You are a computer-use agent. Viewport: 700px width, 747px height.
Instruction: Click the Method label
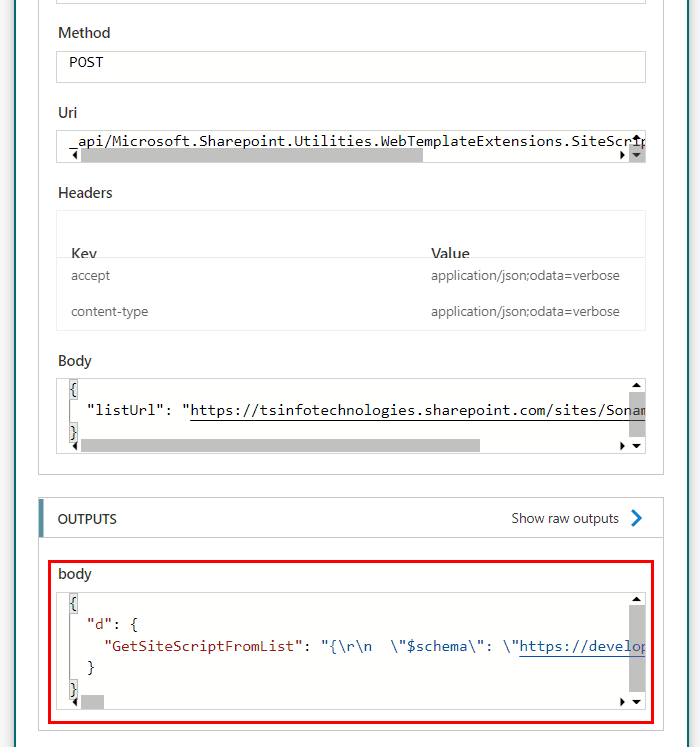[x=84, y=33]
